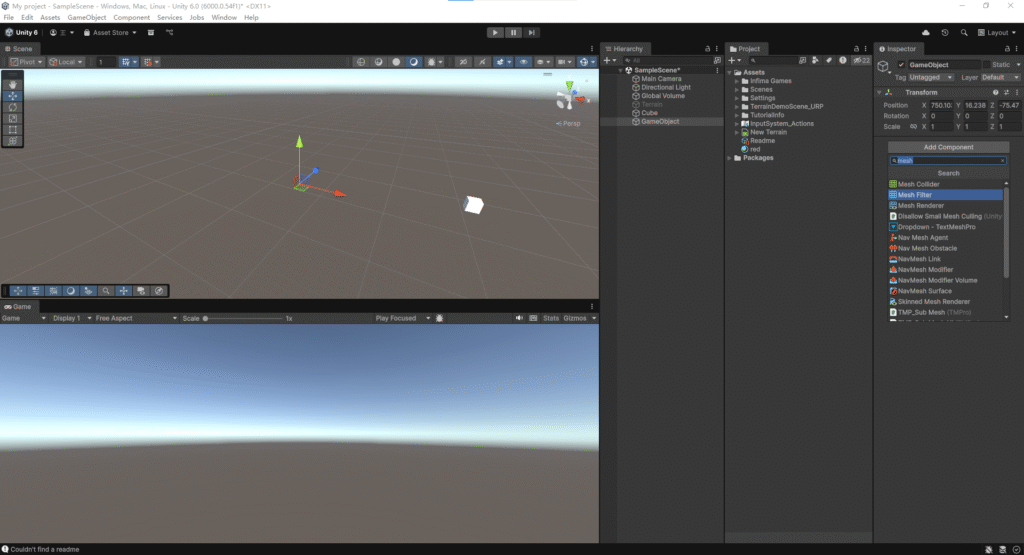Click the Scene orientation gizmo
The width and height of the screenshot is (1024, 555).
click(570, 97)
